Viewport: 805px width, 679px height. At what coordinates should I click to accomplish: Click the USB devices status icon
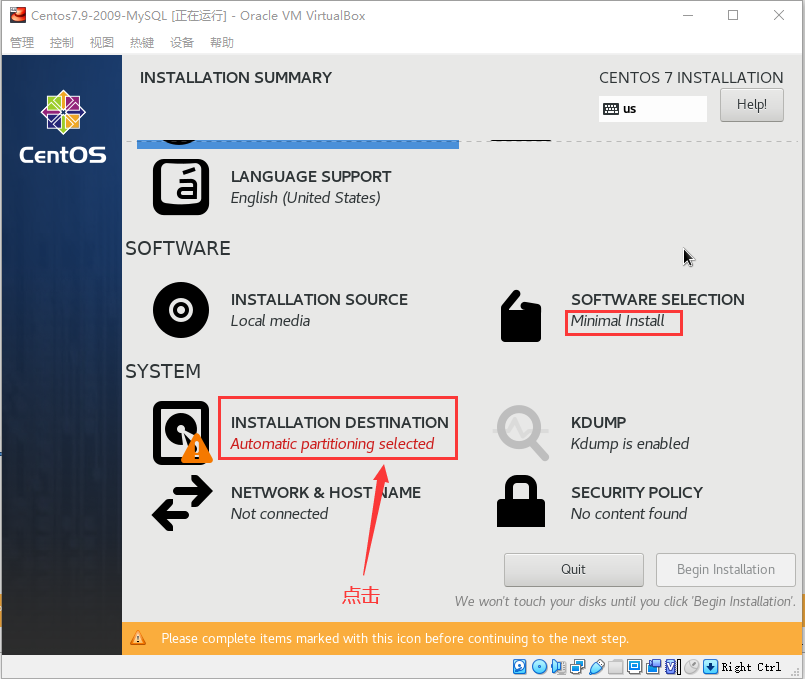pyautogui.click(x=597, y=667)
